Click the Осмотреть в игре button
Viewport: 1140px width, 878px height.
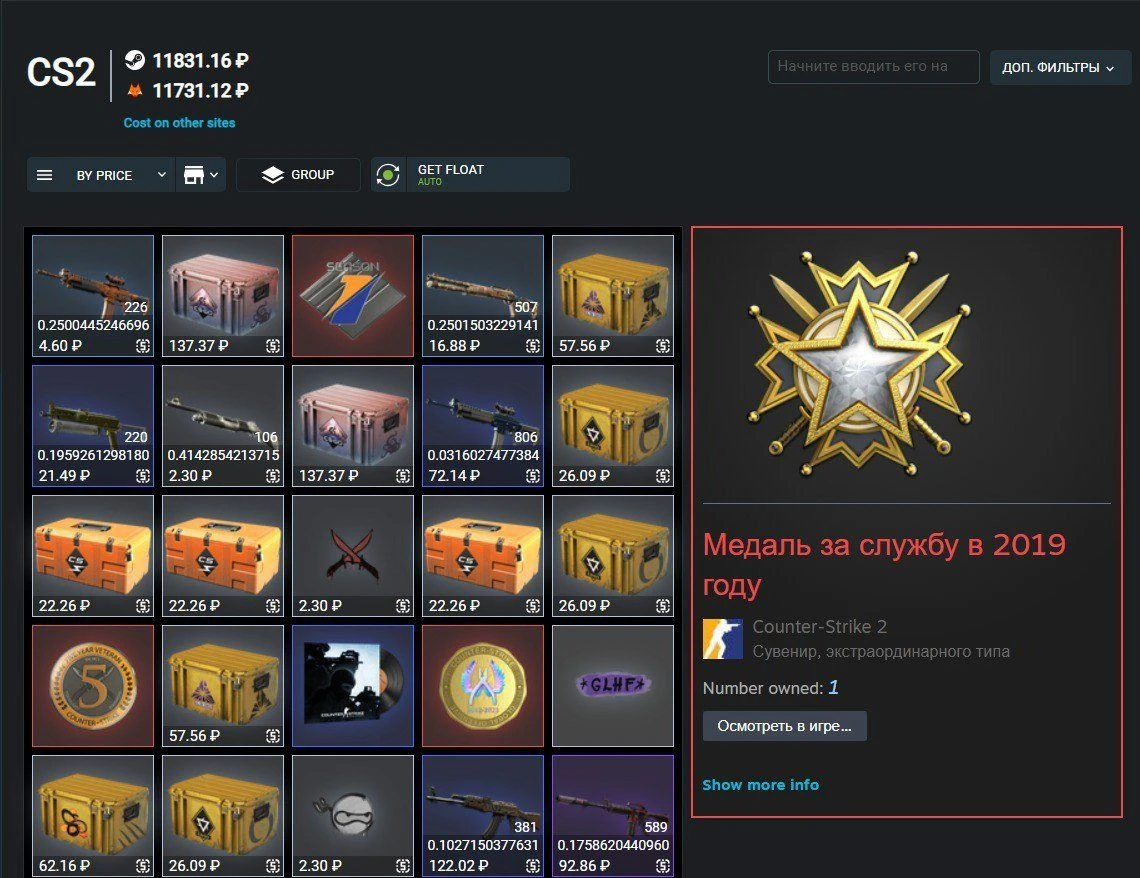(x=784, y=726)
